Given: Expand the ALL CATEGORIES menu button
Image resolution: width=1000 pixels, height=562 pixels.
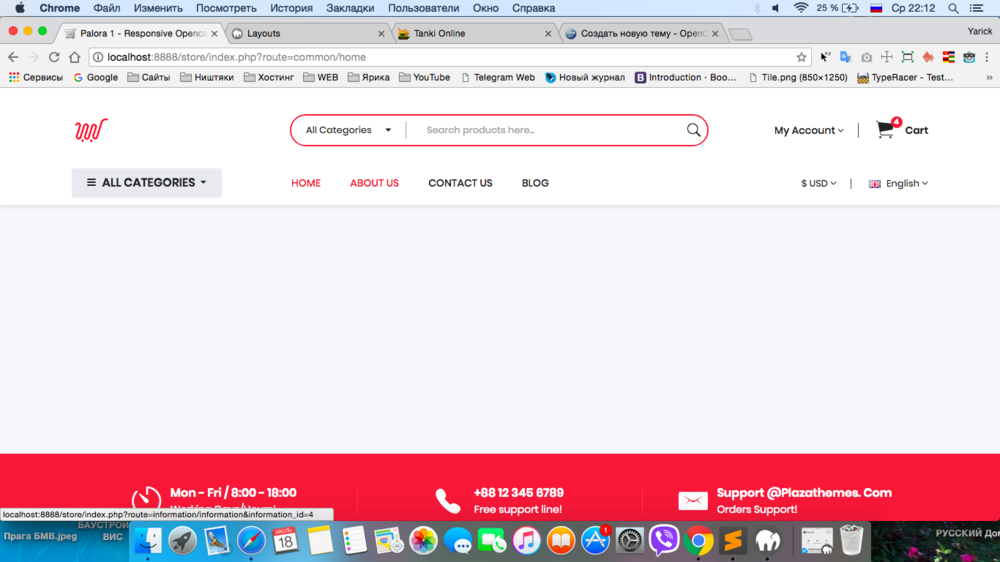Looking at the screenshot, I should (x=146, y=183).
